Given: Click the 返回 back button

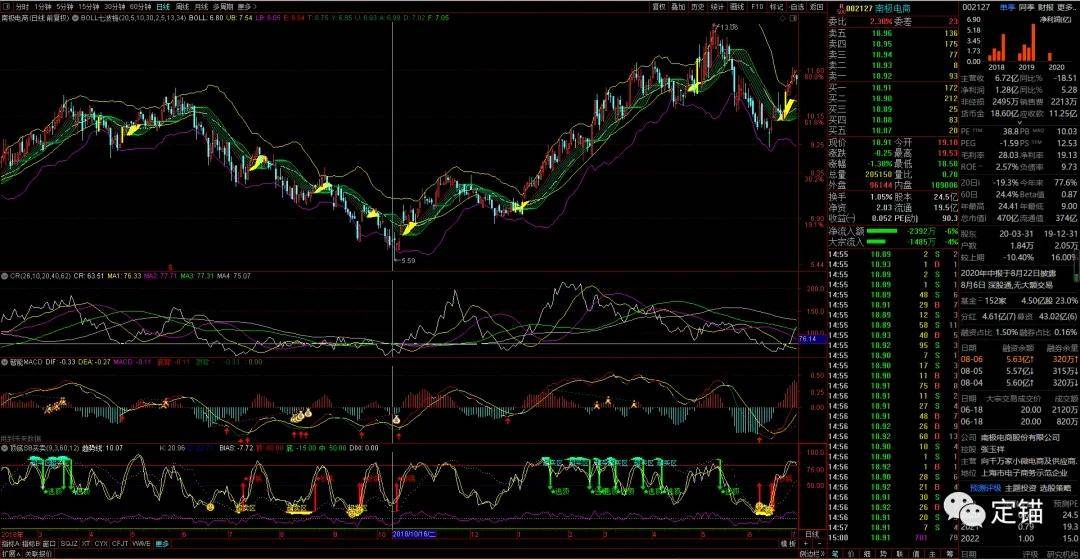Looking at the screenshot, I should click(x=816, y=6).
